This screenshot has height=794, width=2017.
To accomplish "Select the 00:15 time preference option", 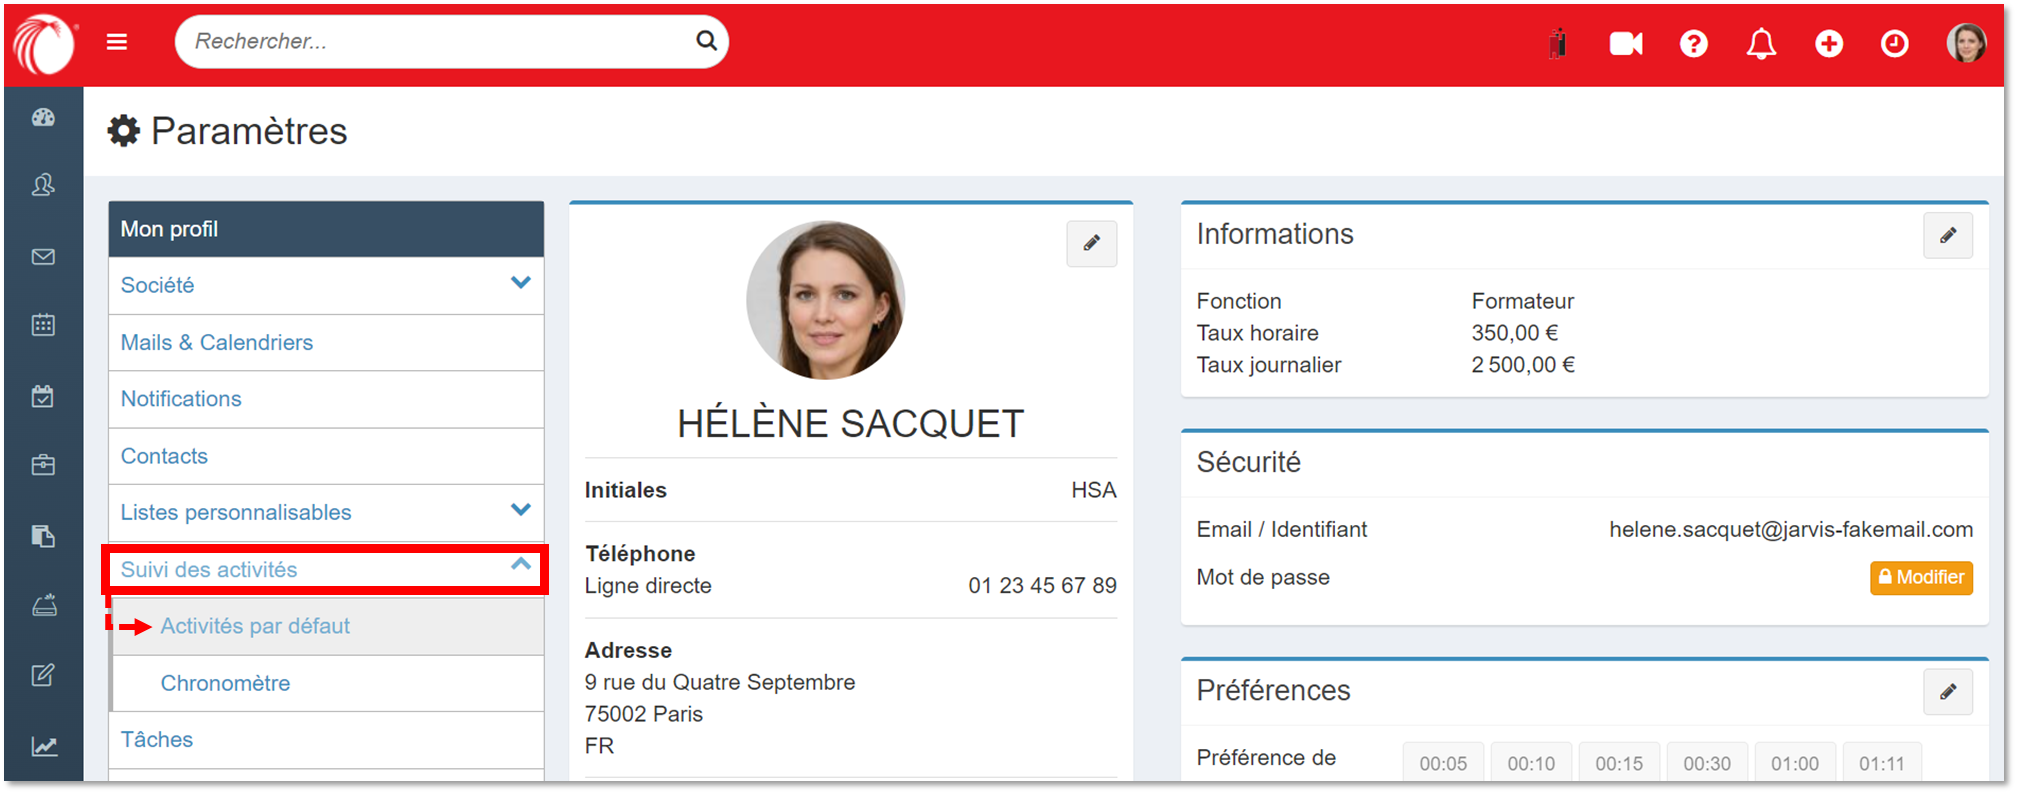I will (x=1618, y=763).
